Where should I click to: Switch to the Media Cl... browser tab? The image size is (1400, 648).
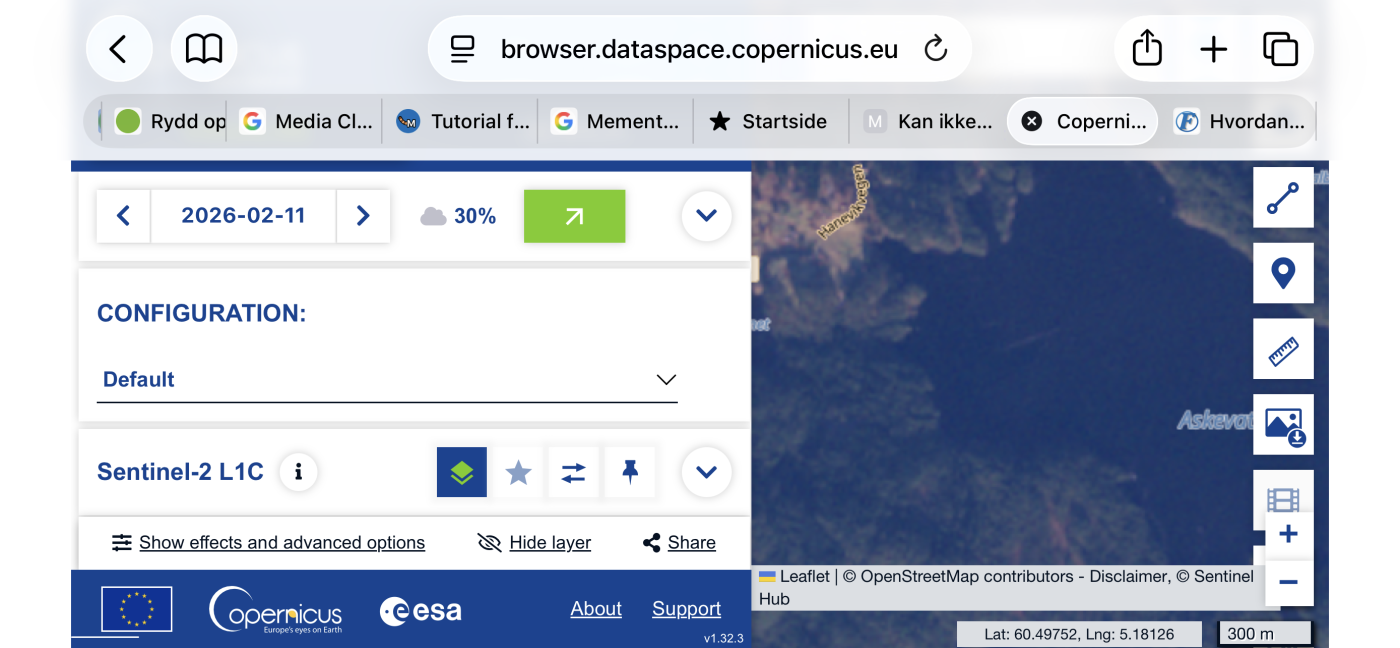pos(308,122)
